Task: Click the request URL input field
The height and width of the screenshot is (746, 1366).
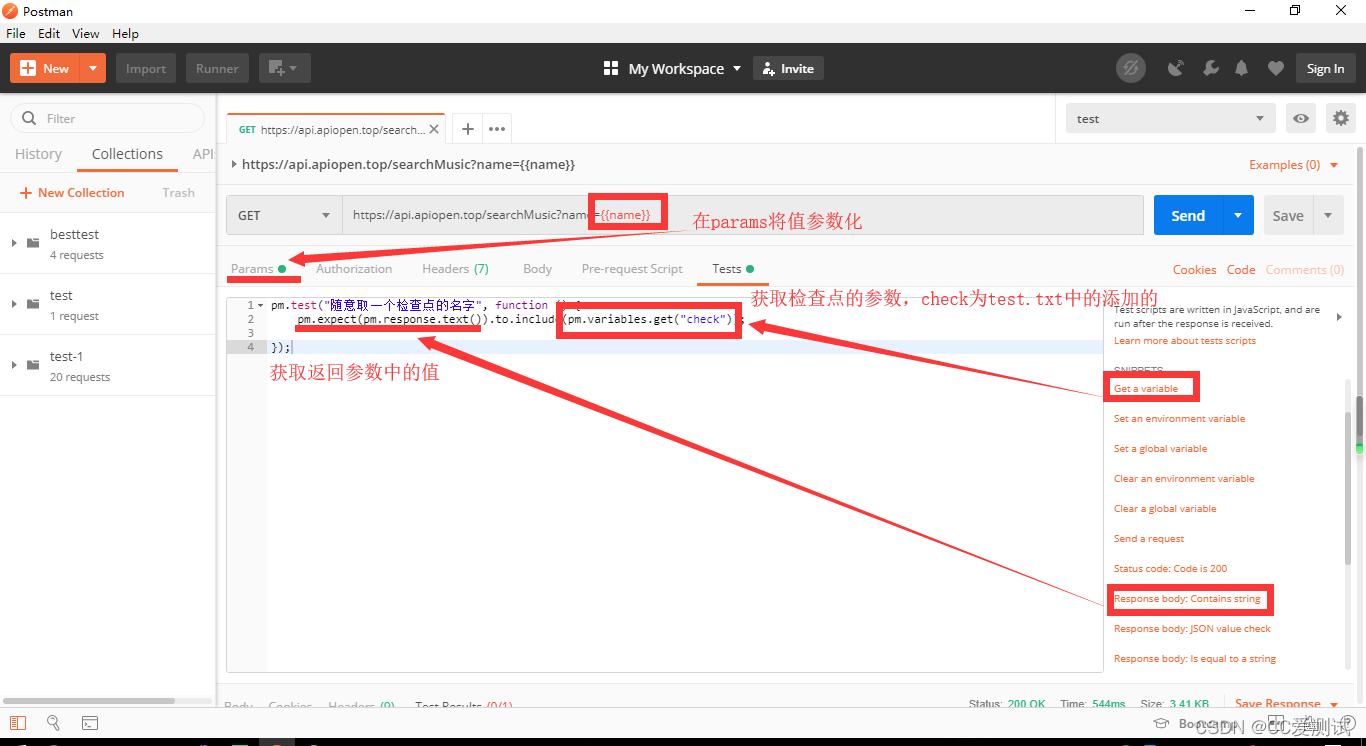Action: 743,215
